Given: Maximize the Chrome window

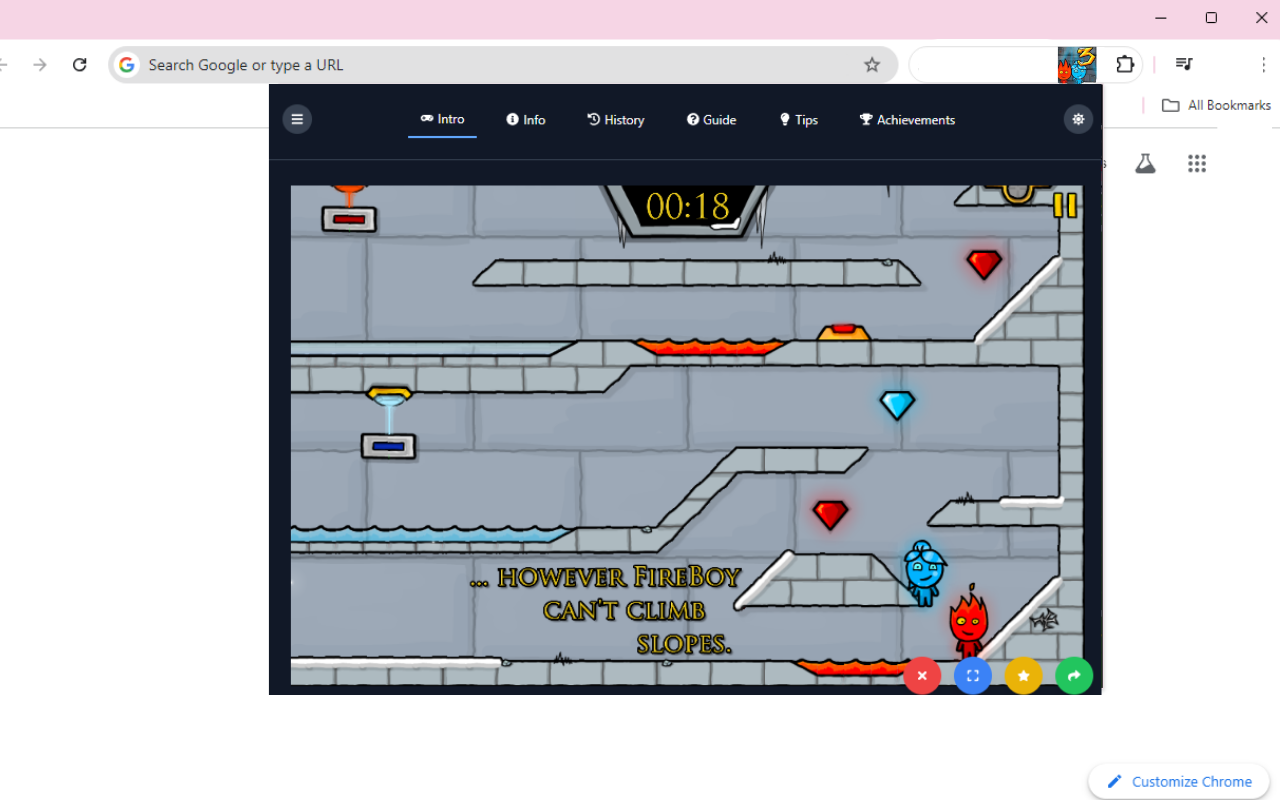Looking at the screenshot, I should click(1211, 18).
